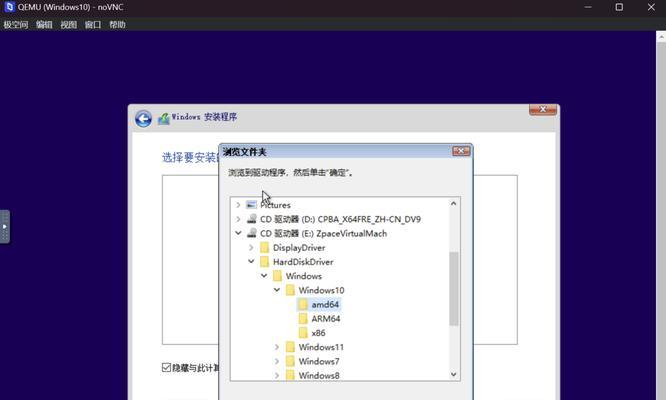
Task: Click the Windows Setup program icon
Action: click(164, 118)
